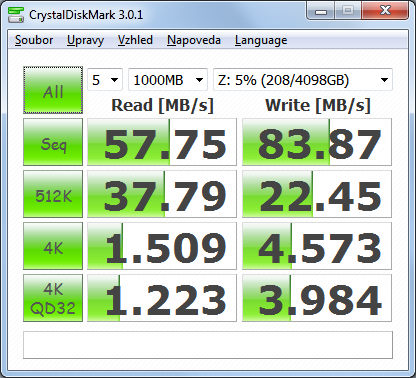This screenshot has height=378, width=416.
Task: Open the Napoveda menu
Action: 194,40
